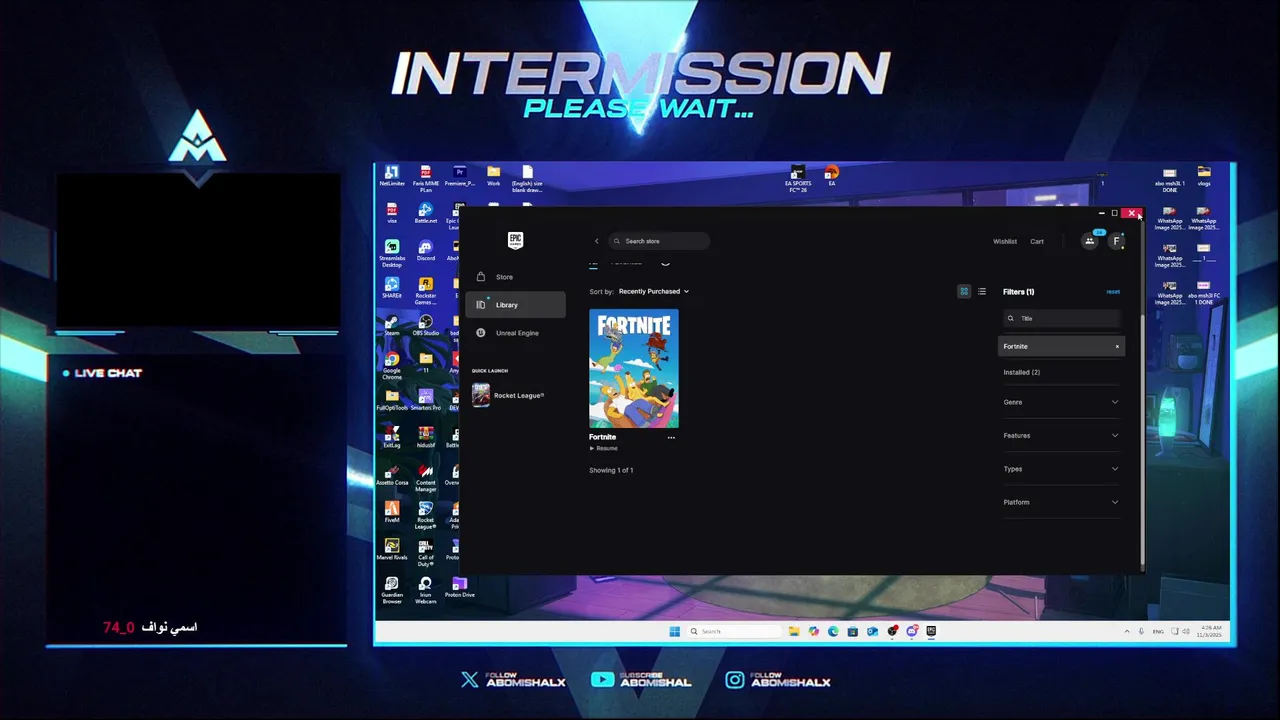Select the Premiere project desktop icon
This screenshot has width=1280, height=720.
459,177
